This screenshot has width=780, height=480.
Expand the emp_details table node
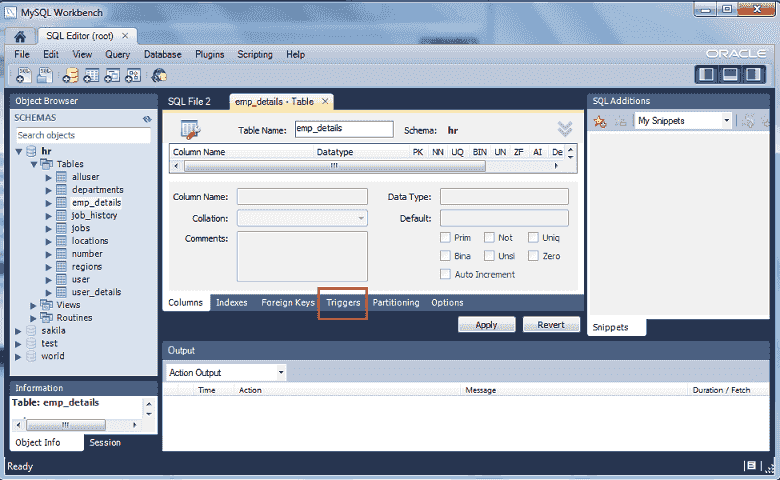[x=49, y=203]
